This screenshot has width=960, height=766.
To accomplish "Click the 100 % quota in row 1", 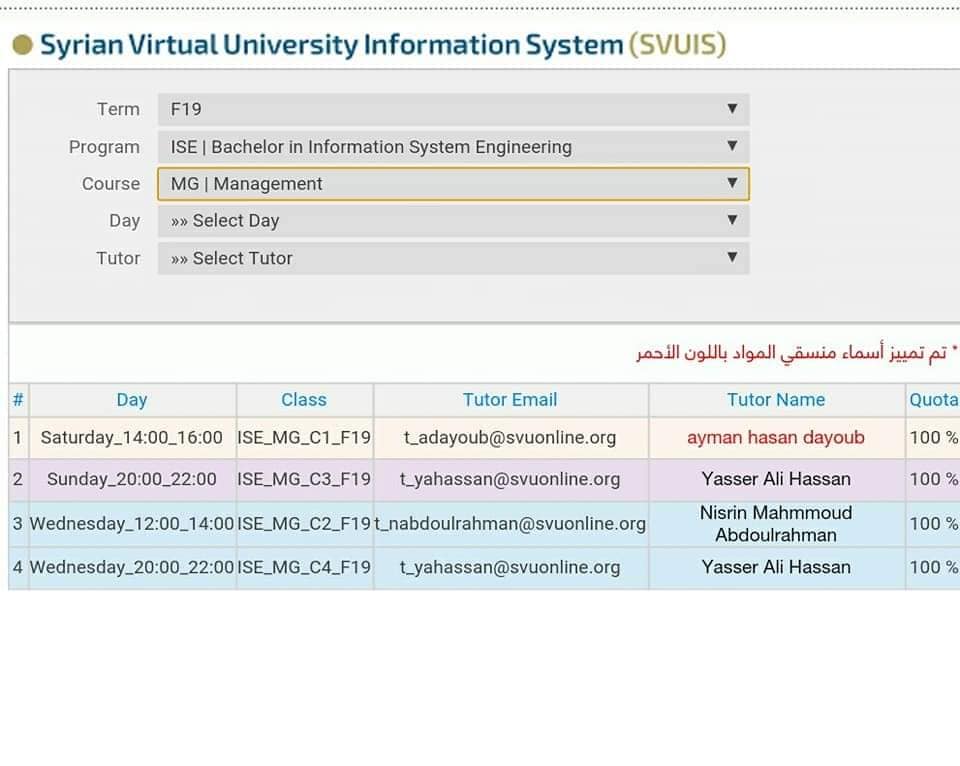I will (933, 438).
